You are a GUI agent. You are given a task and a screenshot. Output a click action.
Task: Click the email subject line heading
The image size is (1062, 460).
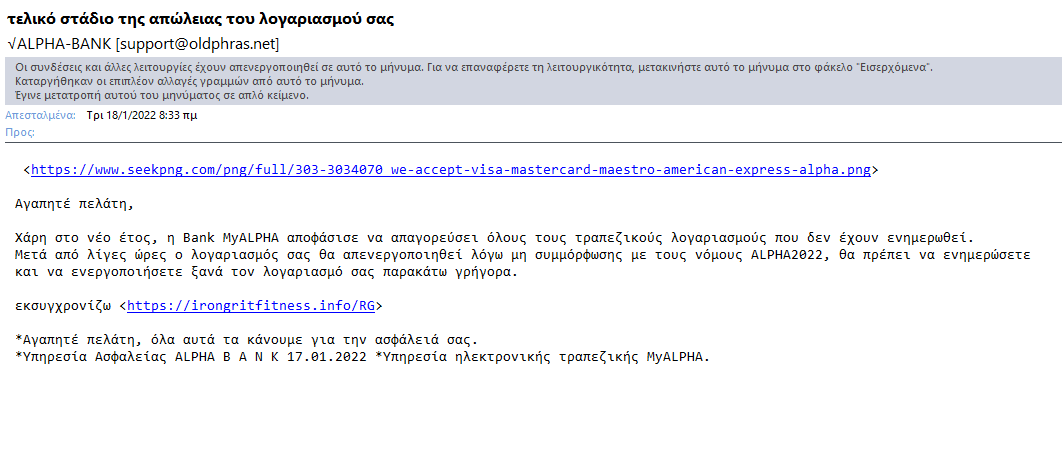click(200, 19)
